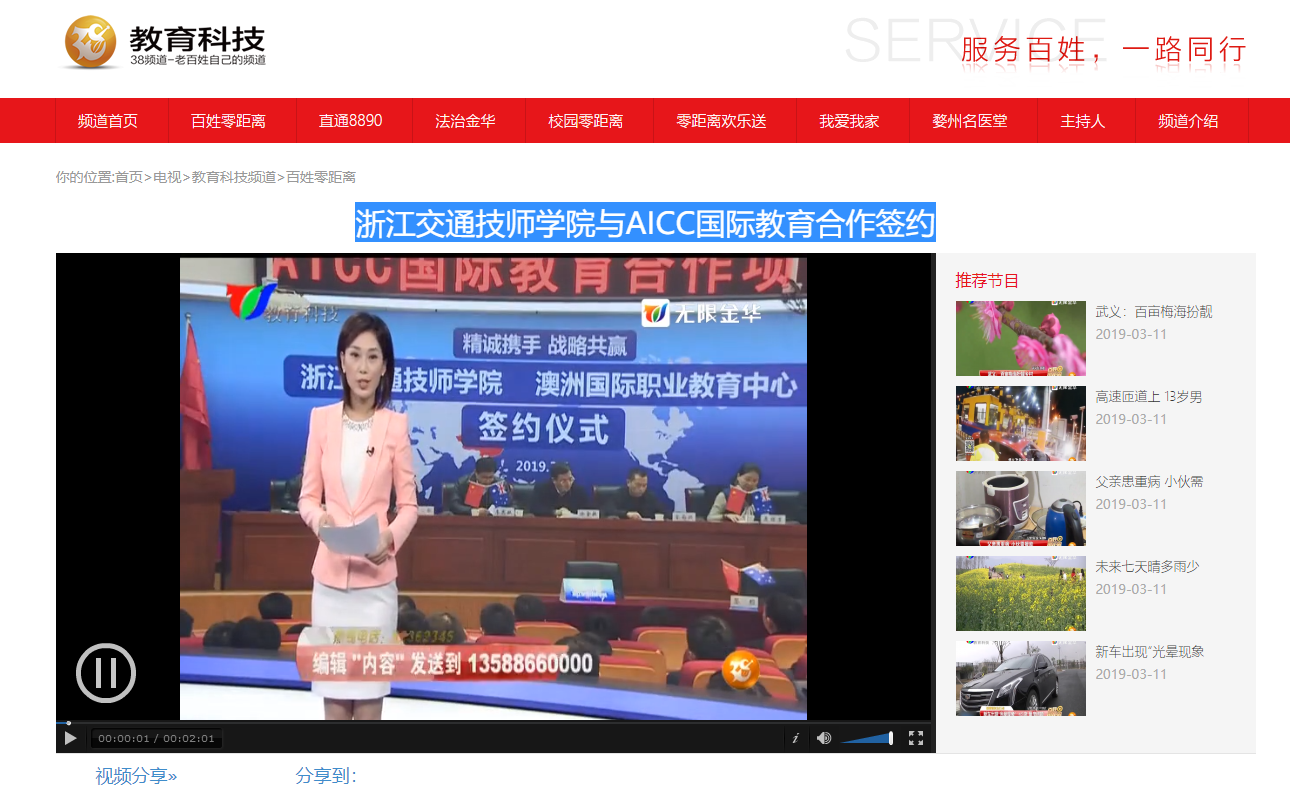The height and width of the screenshot is (790, 1290).
Task: Open the 主持人 navigation item
Action: click(x=1083, y=121)
